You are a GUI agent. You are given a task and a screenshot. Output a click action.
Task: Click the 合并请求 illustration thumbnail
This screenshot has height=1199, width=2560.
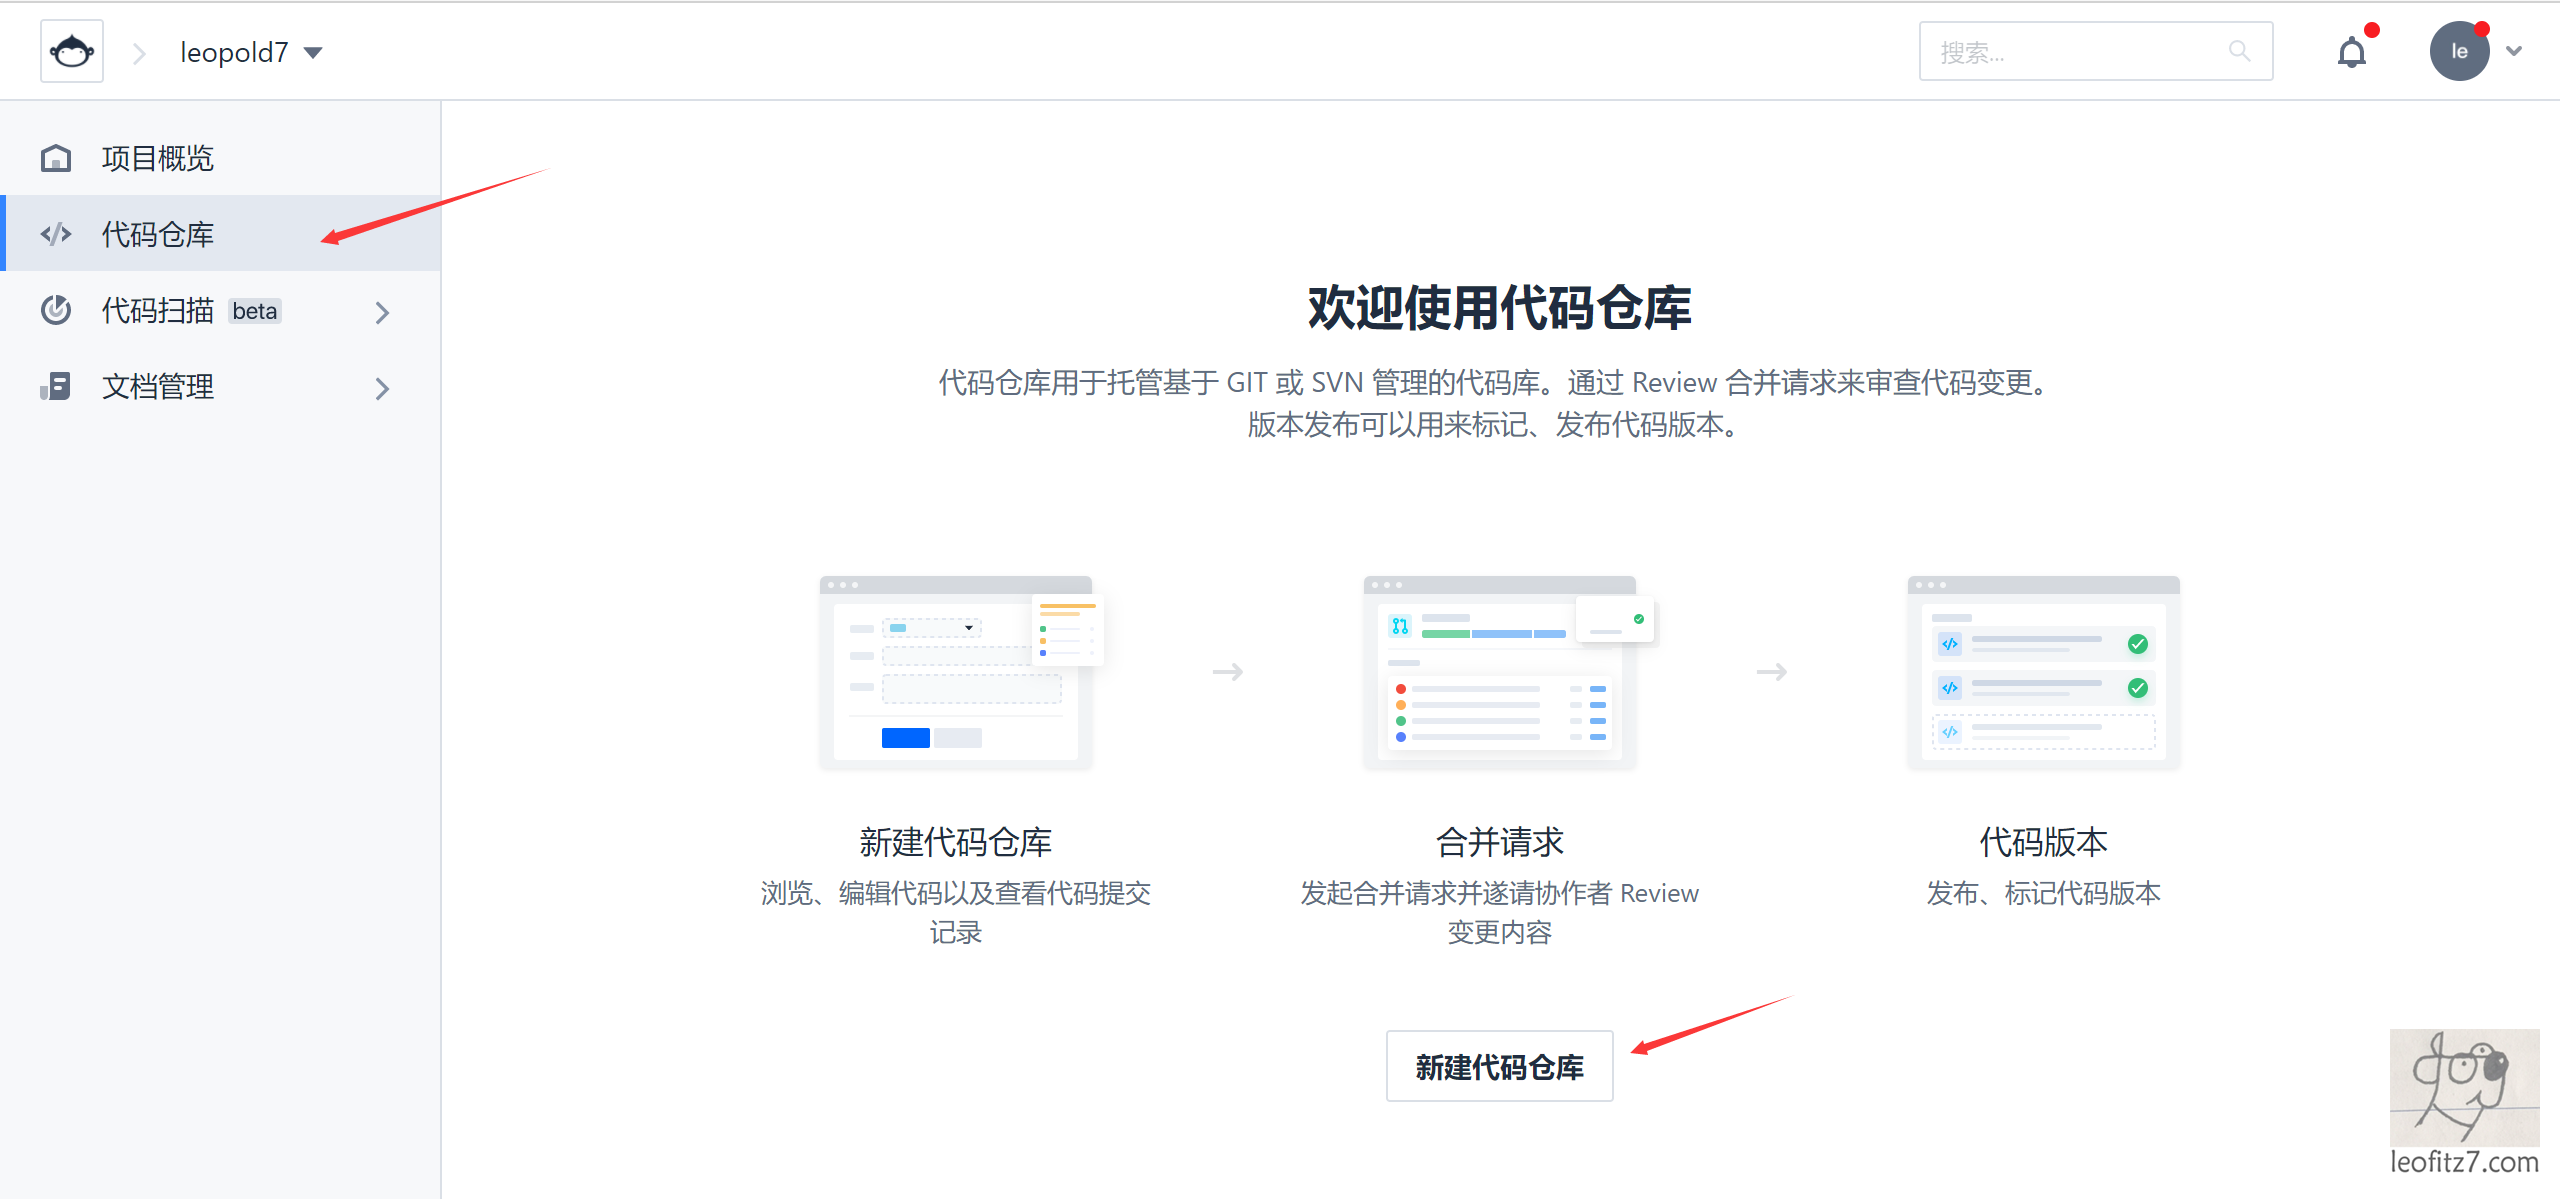pos(1500,672)
